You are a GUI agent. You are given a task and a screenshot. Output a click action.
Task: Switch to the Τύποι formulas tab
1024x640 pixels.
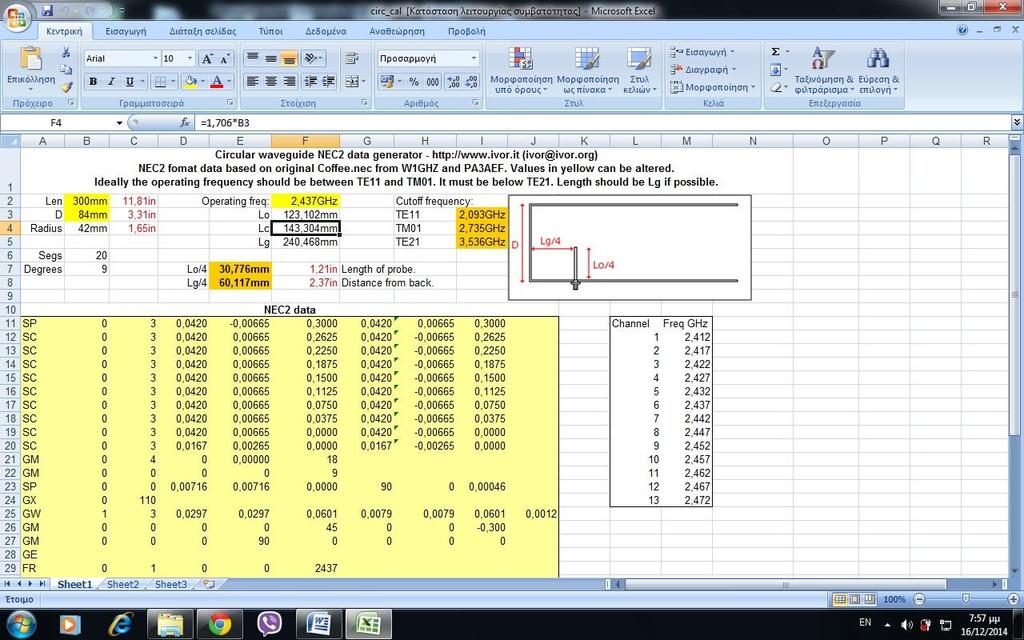click(x=270, y=31)
